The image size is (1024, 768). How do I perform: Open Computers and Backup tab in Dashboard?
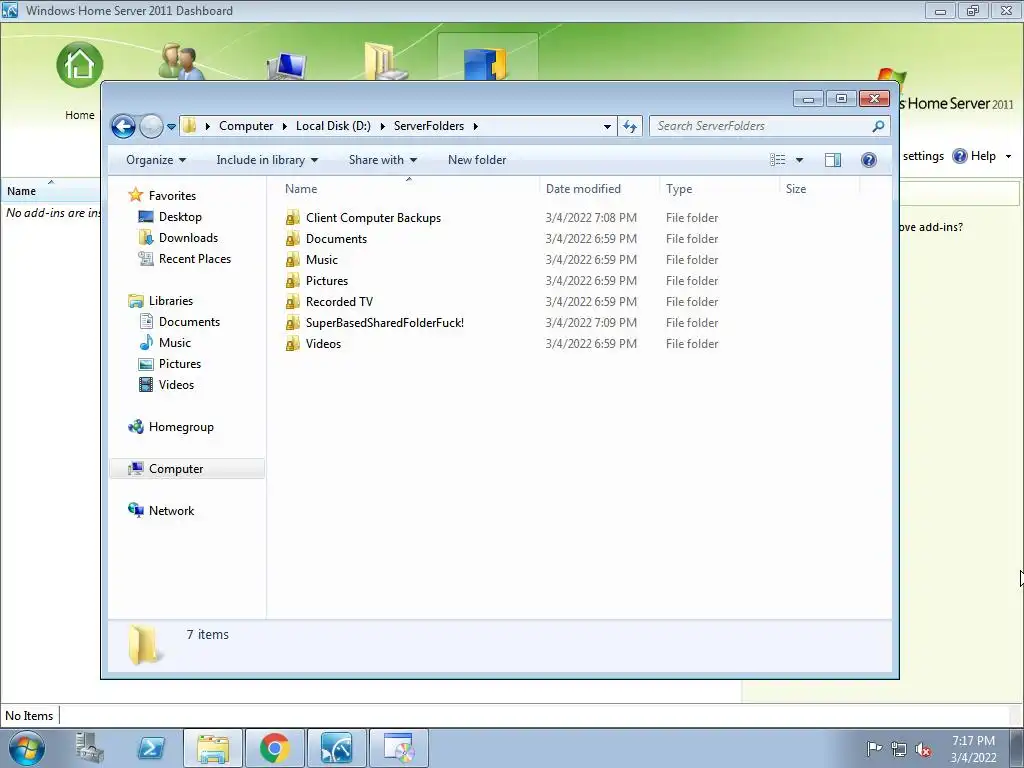tap(287, 66)
